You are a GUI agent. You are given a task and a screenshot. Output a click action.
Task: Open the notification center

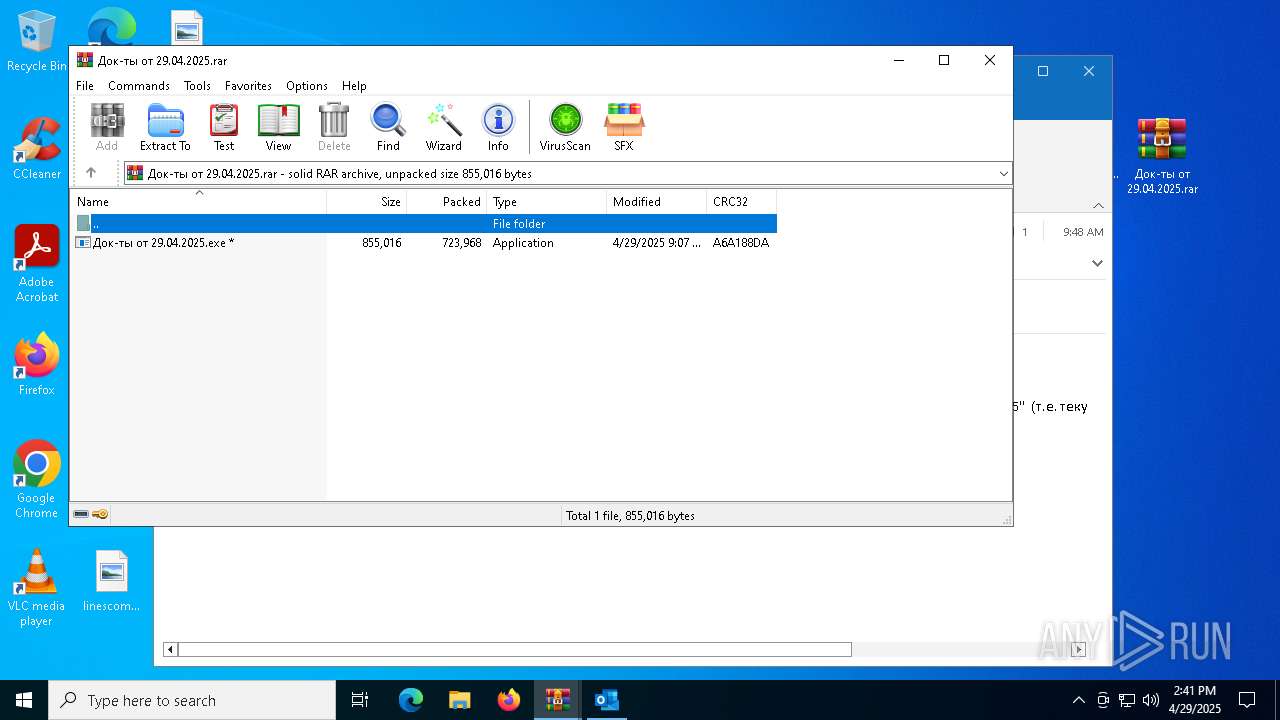point(1247,700)
